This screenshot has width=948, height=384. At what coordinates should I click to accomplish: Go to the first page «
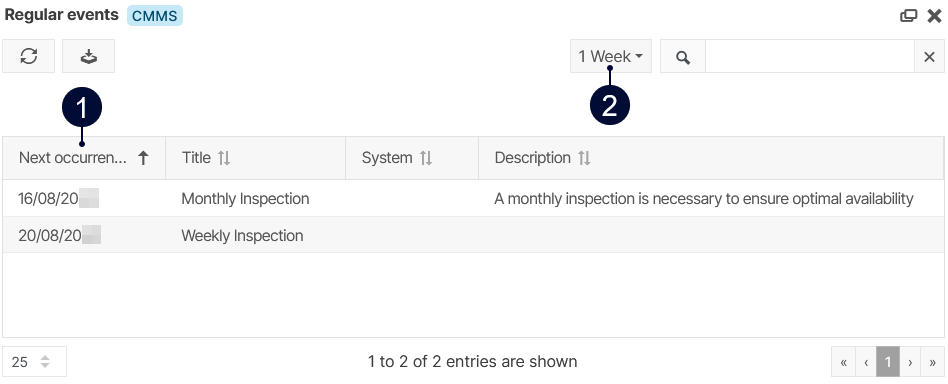pyautogui.click(x=843, y=362)
